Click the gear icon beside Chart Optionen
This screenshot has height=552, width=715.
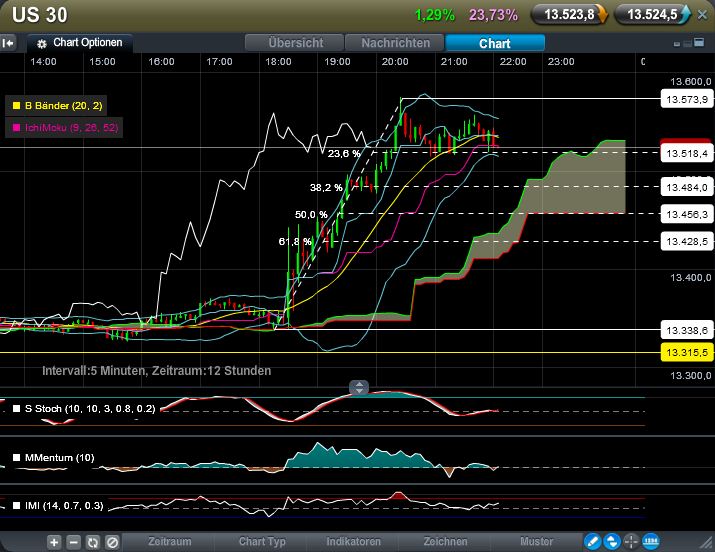click(x=41, y=44)
